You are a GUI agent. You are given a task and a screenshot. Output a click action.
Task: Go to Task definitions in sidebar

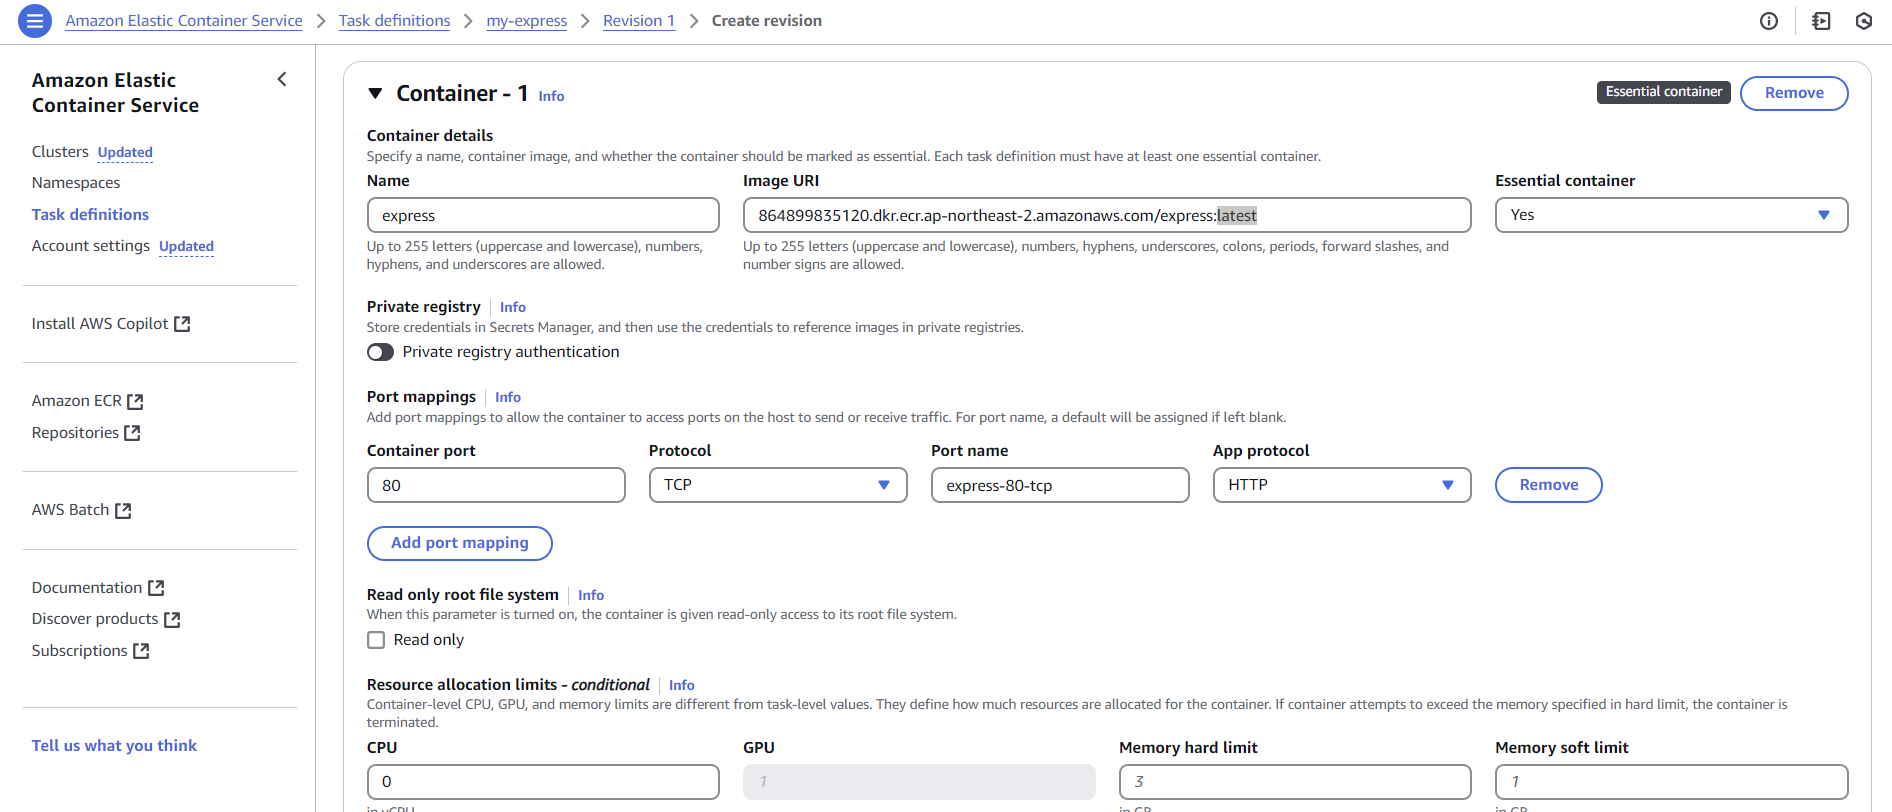pos(90,215)
